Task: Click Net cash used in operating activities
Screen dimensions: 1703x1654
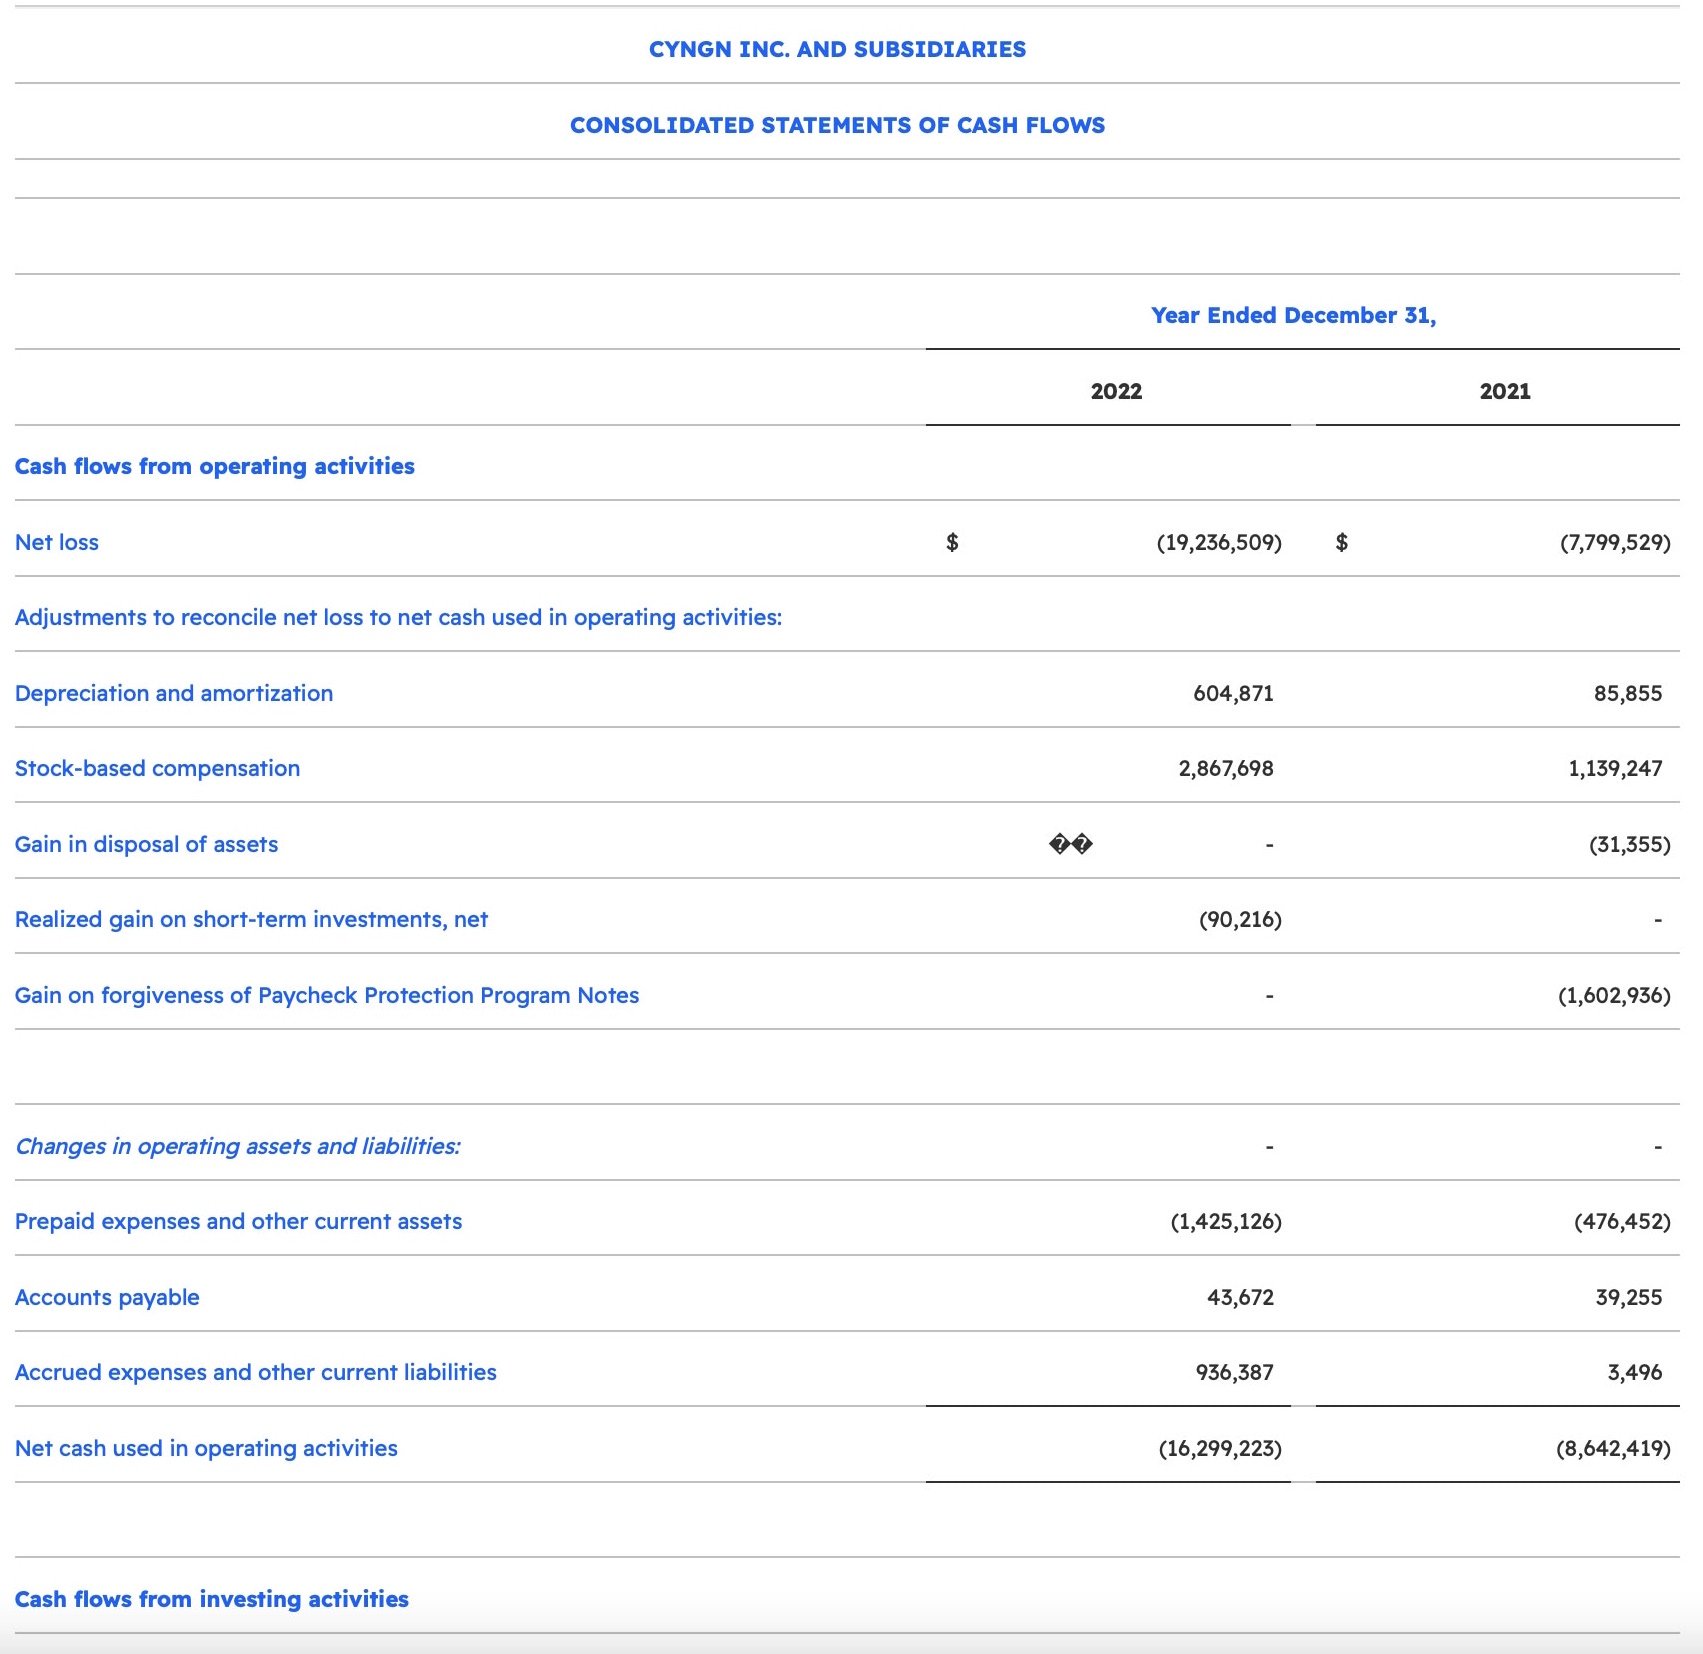Action: [x=206, y=1448]
